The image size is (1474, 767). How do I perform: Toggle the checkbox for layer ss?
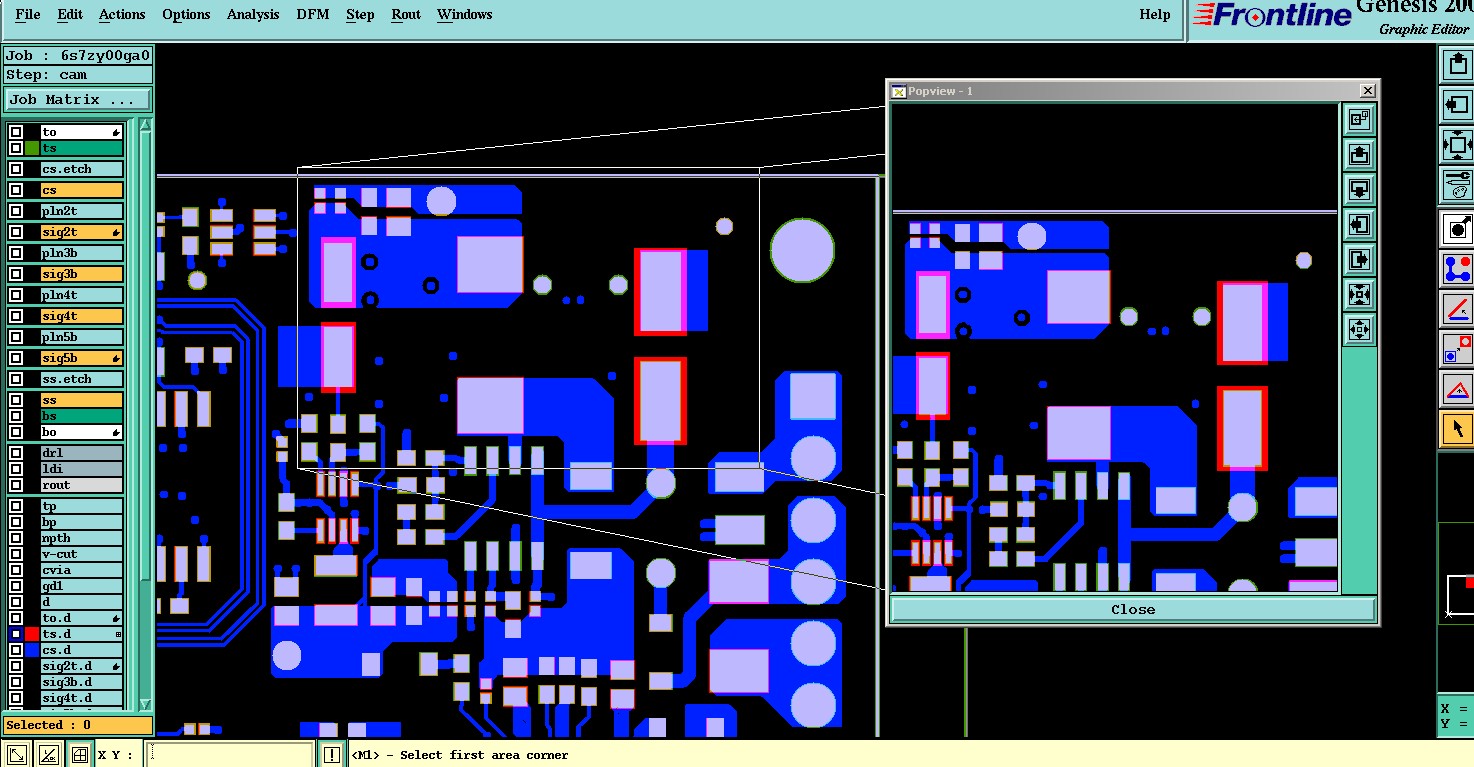click(16, 400)
